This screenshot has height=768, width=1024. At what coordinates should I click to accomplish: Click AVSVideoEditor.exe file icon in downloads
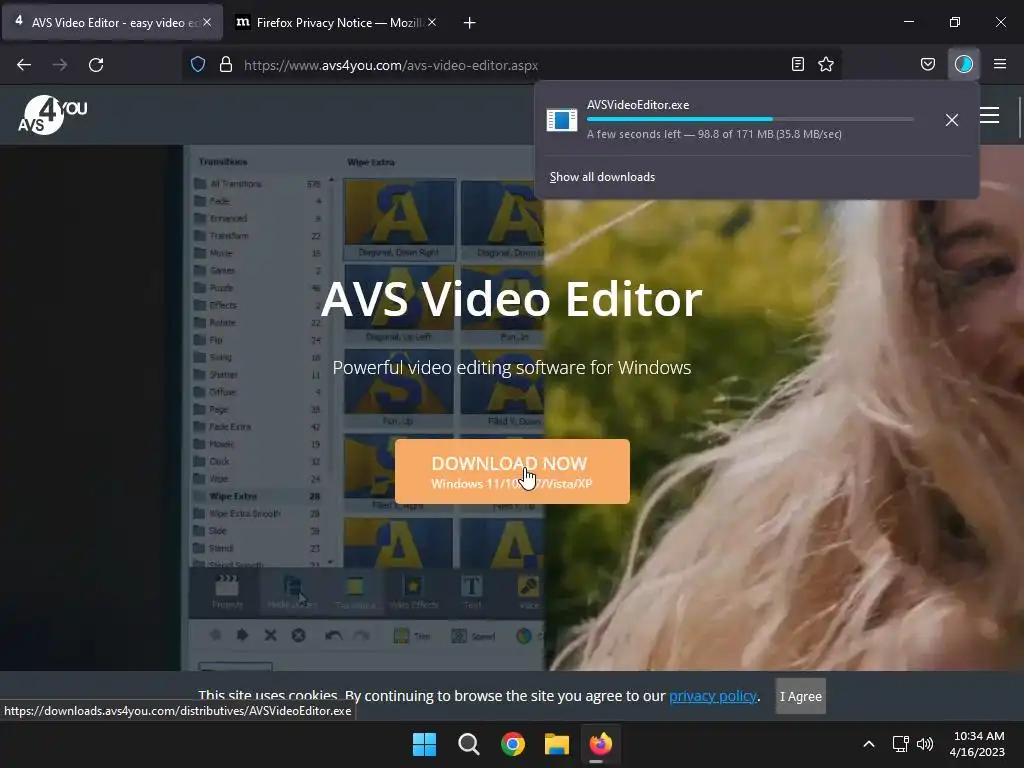click(x=562, y=120)
